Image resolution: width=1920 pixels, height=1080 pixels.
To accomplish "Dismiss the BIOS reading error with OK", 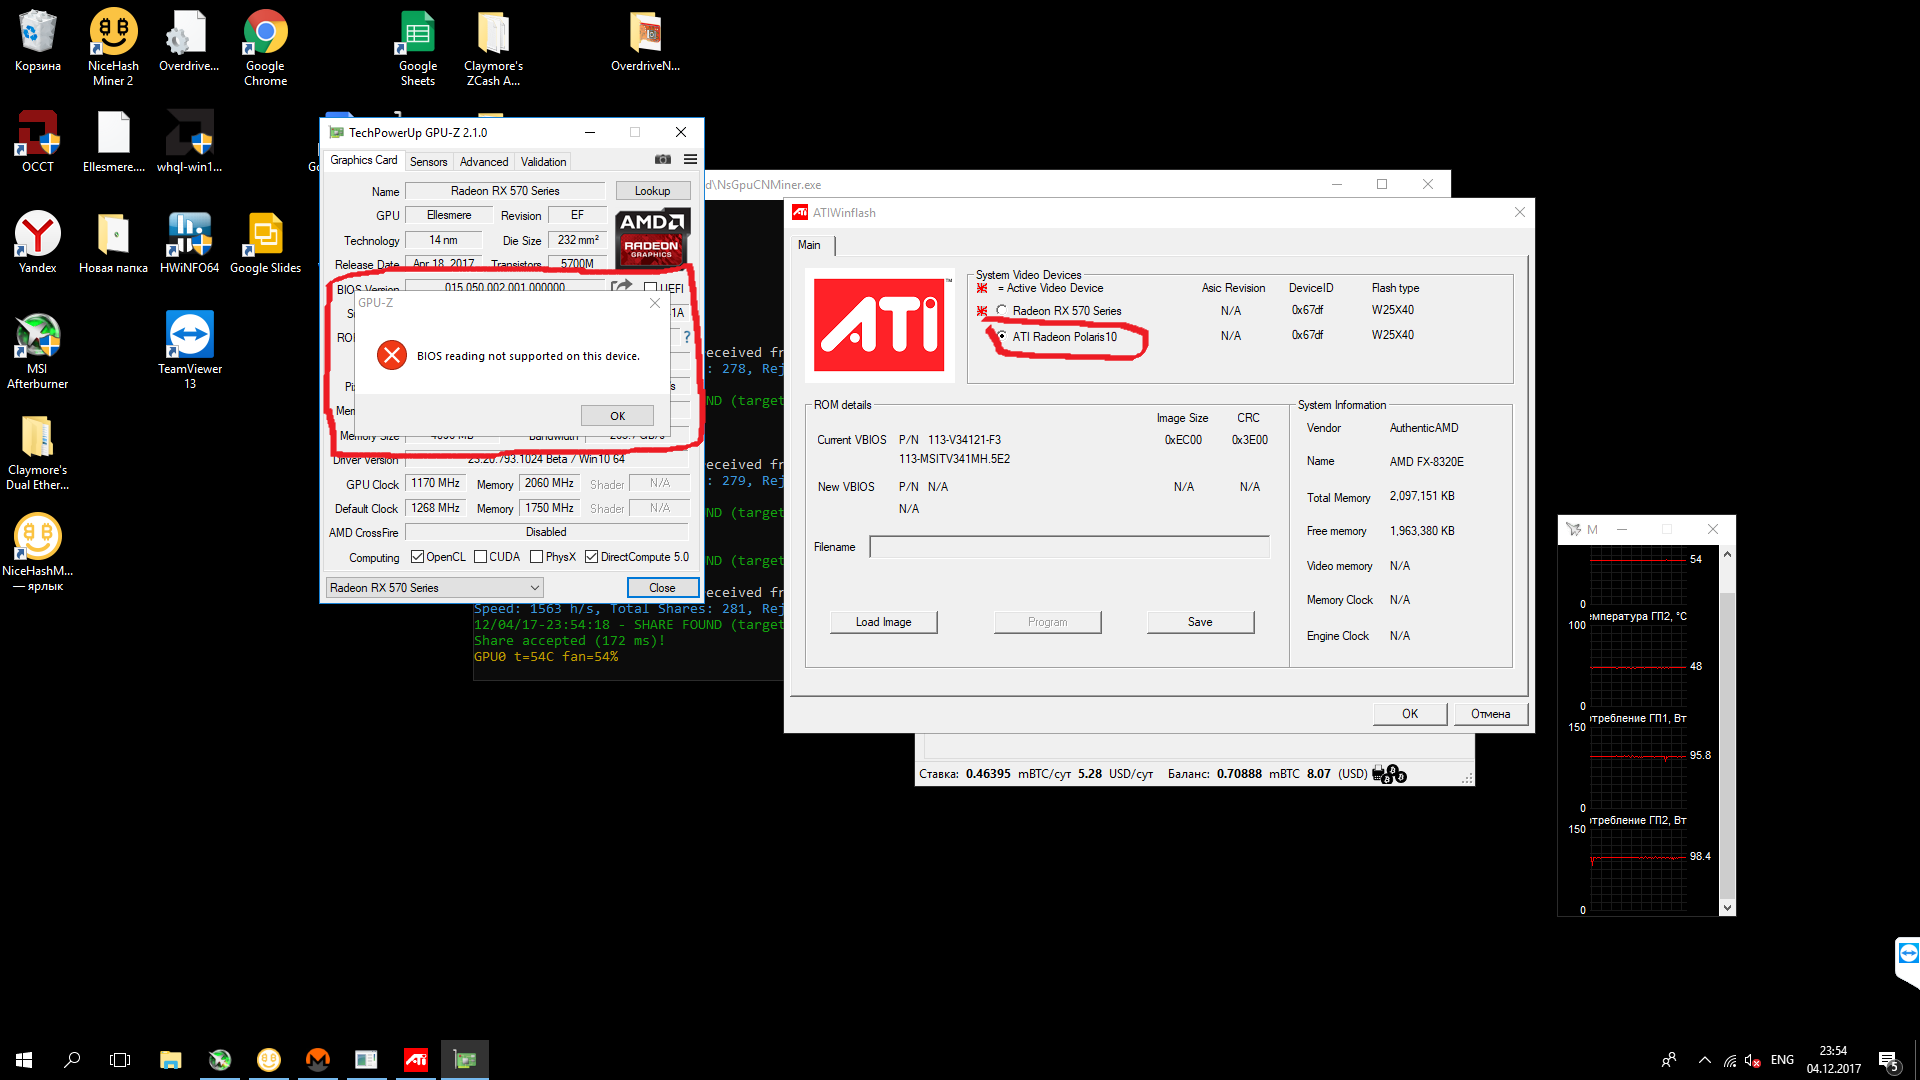I will (x=617, y=416).
